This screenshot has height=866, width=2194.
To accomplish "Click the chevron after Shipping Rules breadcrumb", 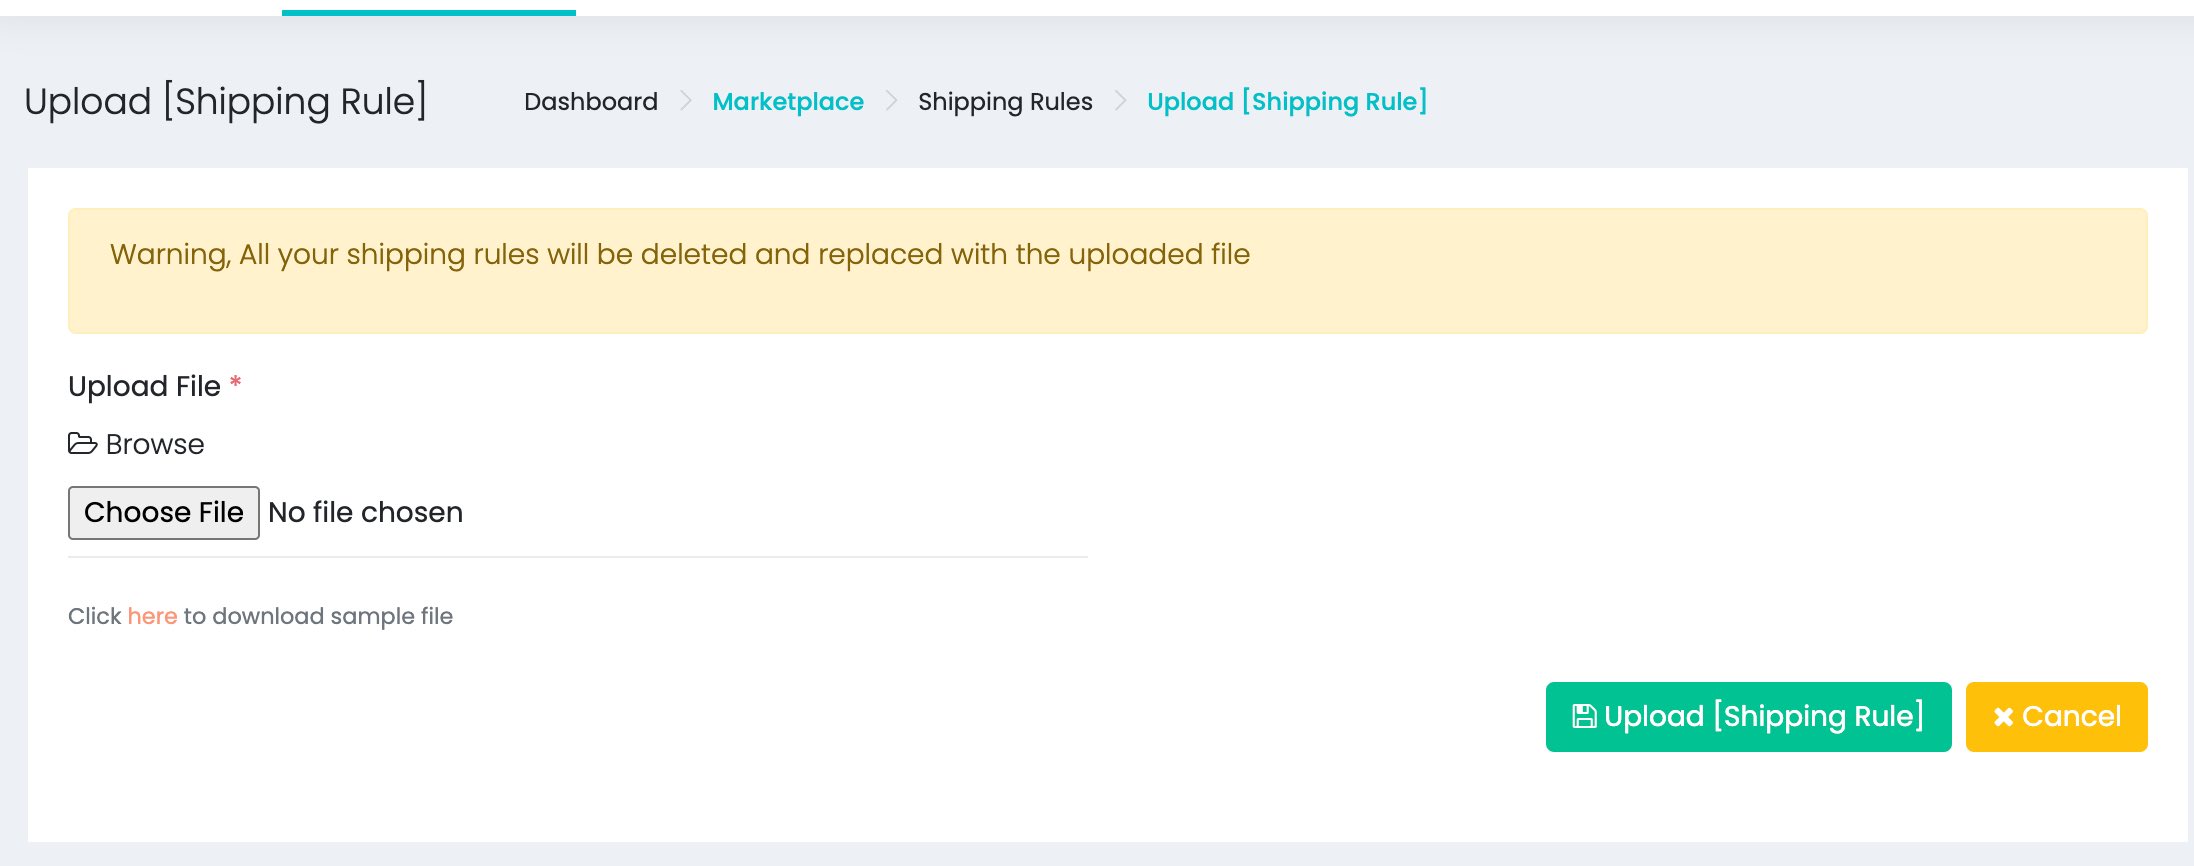I will click(x=1120, y=101).
